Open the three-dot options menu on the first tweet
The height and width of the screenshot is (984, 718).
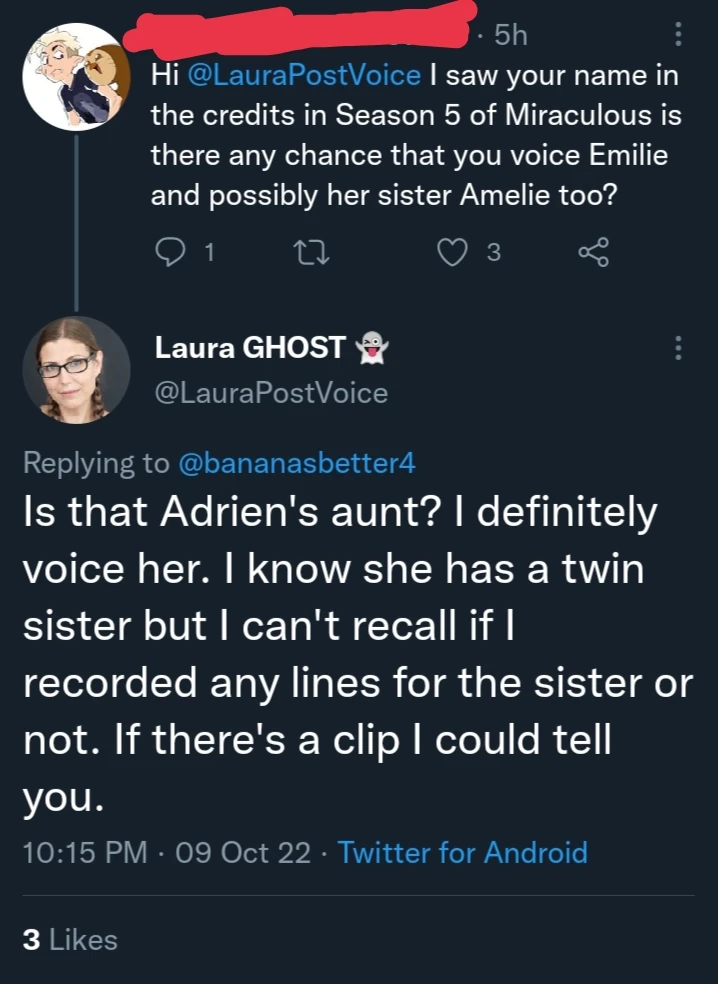(x=678, y=35)
